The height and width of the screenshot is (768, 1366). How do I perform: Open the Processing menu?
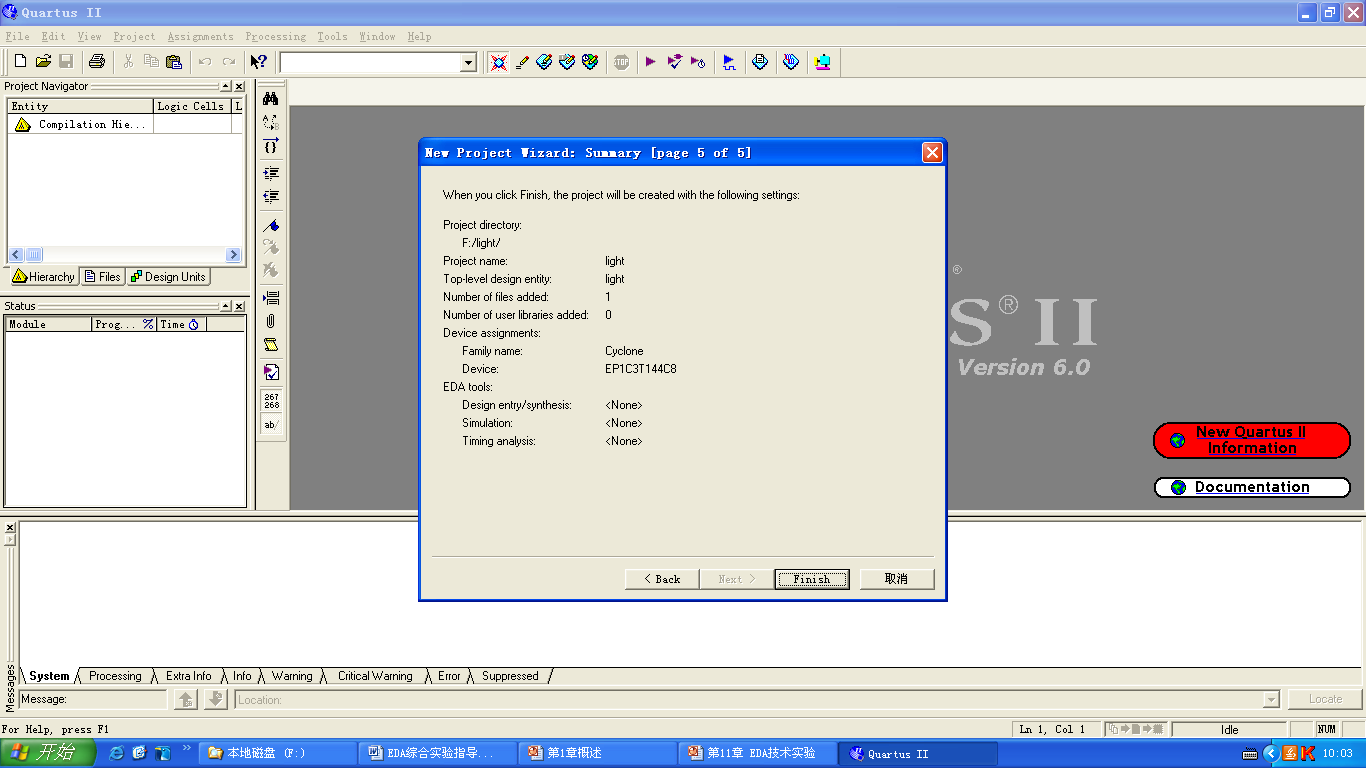pos(276,36)
